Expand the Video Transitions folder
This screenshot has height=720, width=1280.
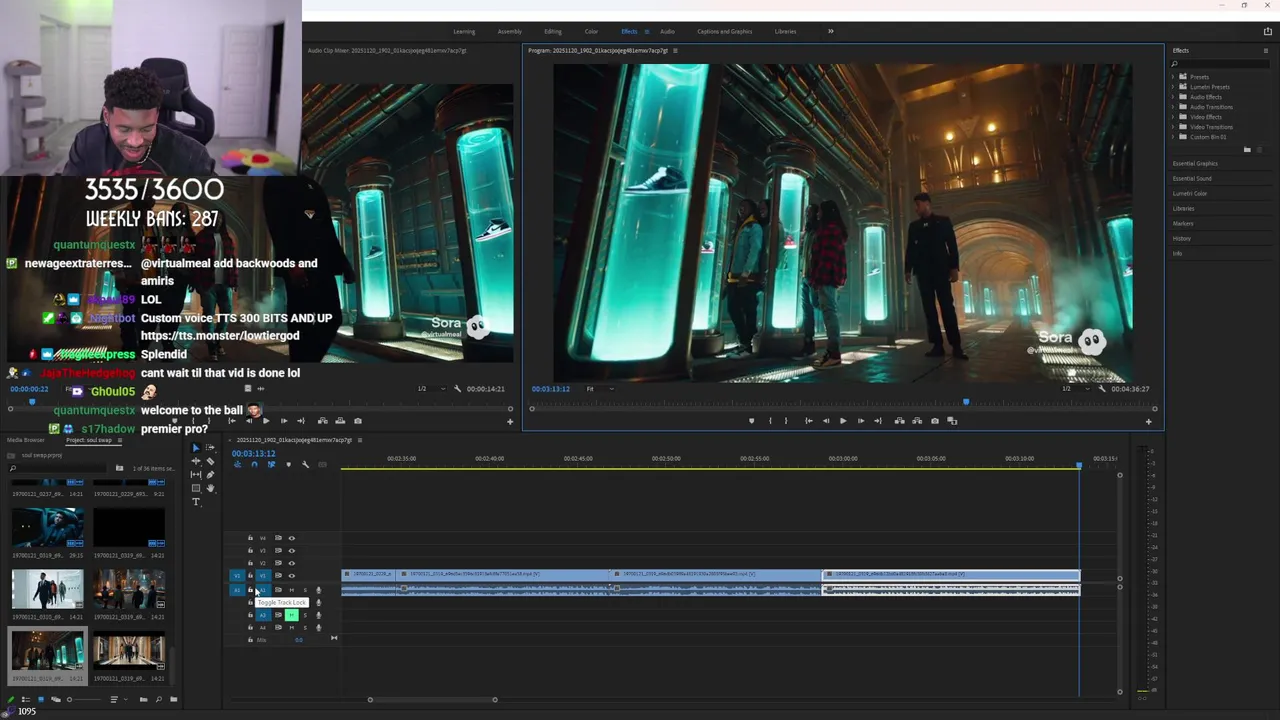(1173, 127)
